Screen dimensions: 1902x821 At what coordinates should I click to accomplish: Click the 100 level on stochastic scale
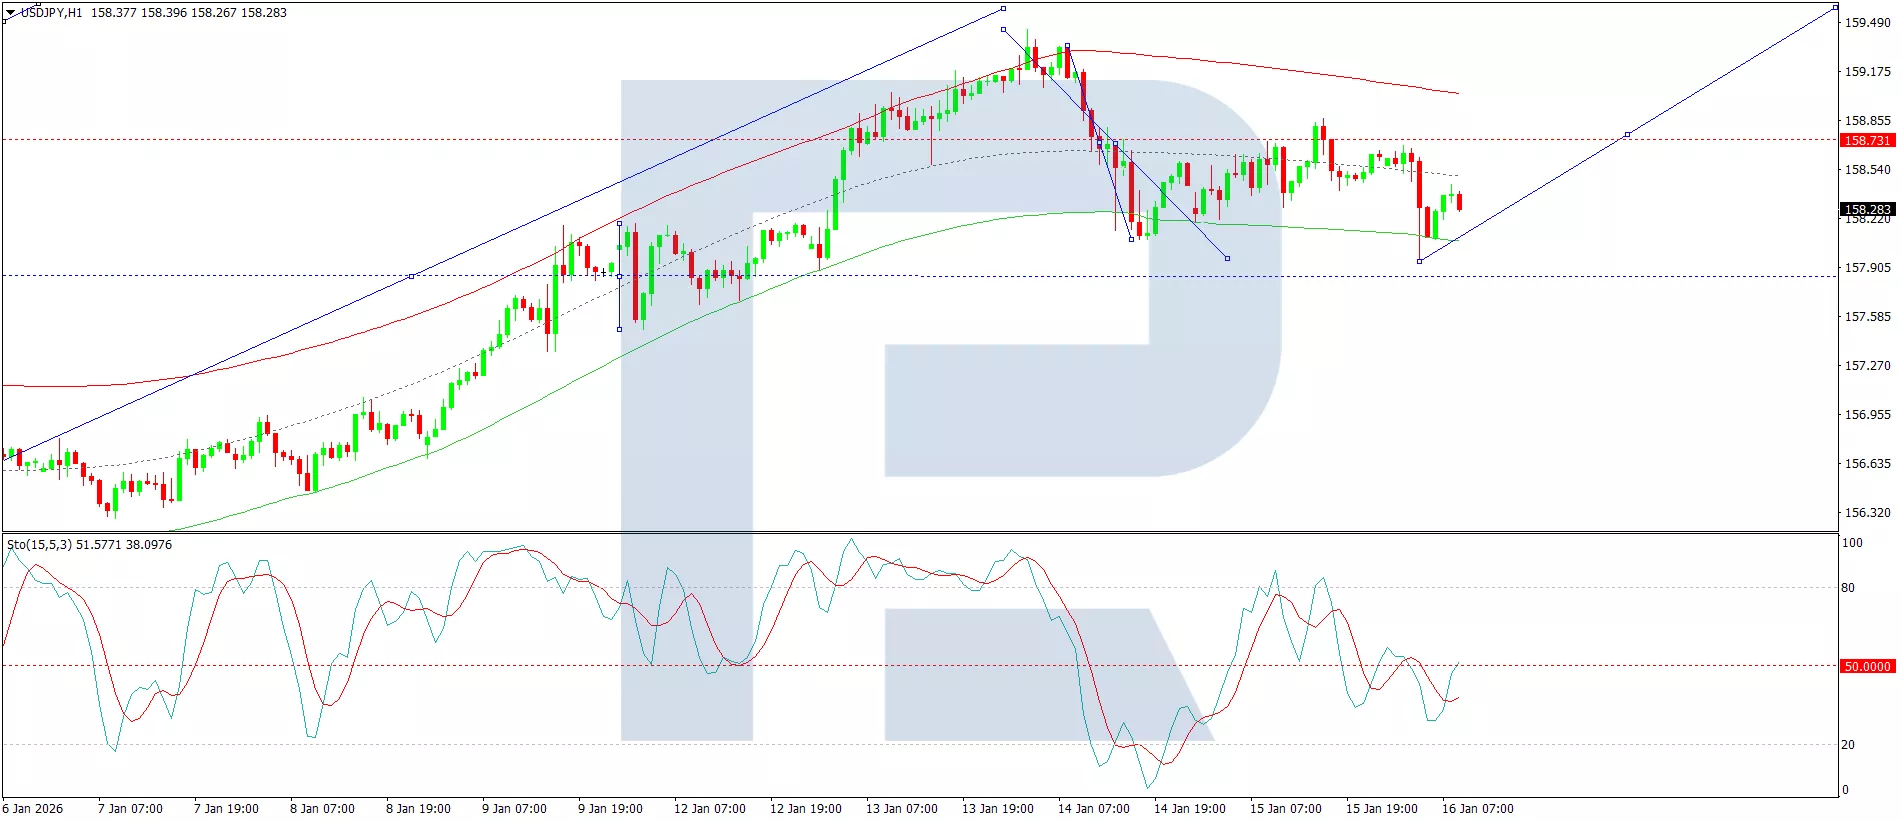[1852, 543]
